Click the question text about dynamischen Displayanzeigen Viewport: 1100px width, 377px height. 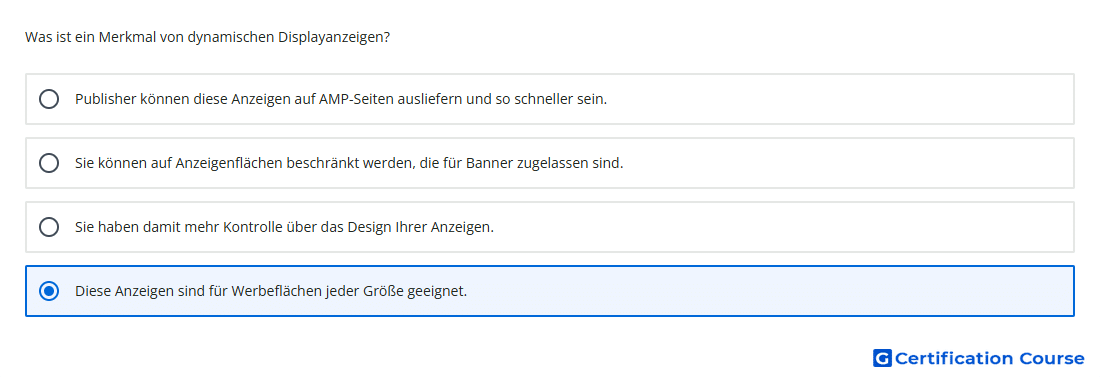(208, 37)
